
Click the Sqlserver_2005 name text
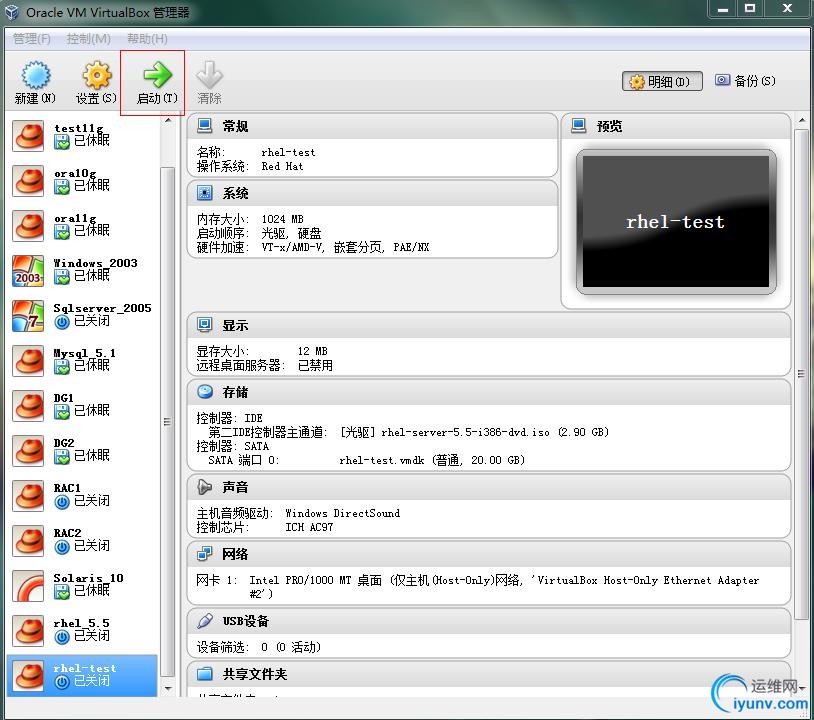102,308
